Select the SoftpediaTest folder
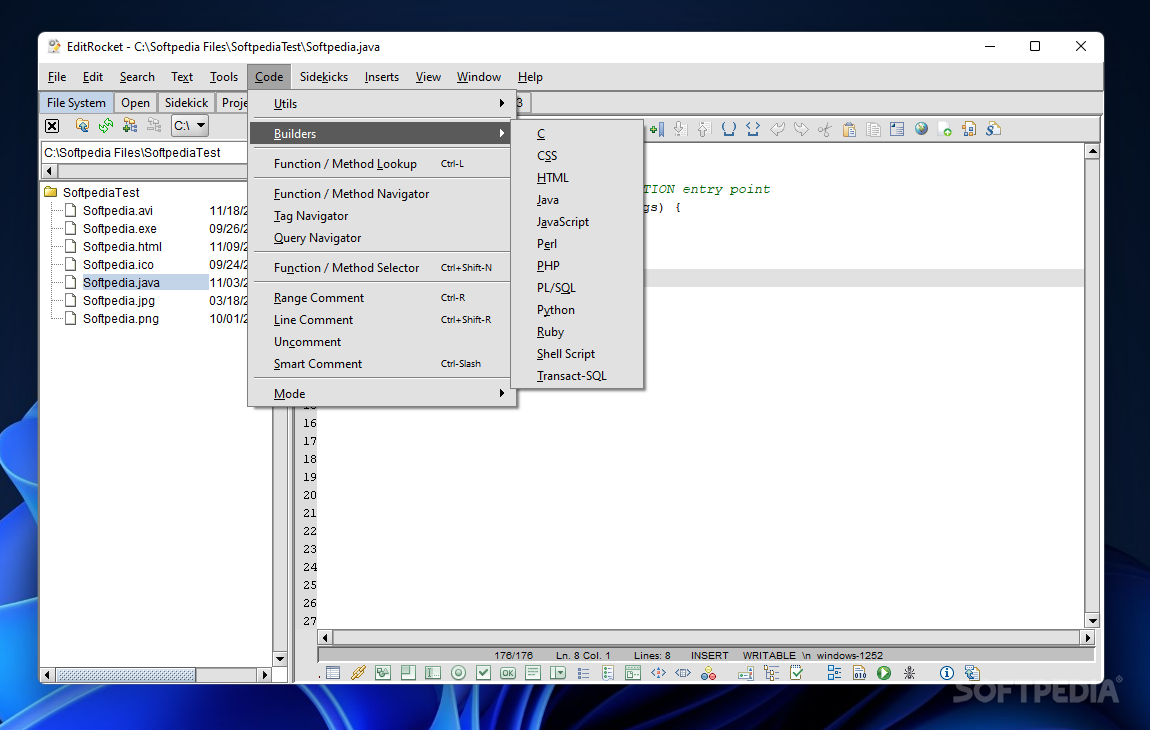 101,192
